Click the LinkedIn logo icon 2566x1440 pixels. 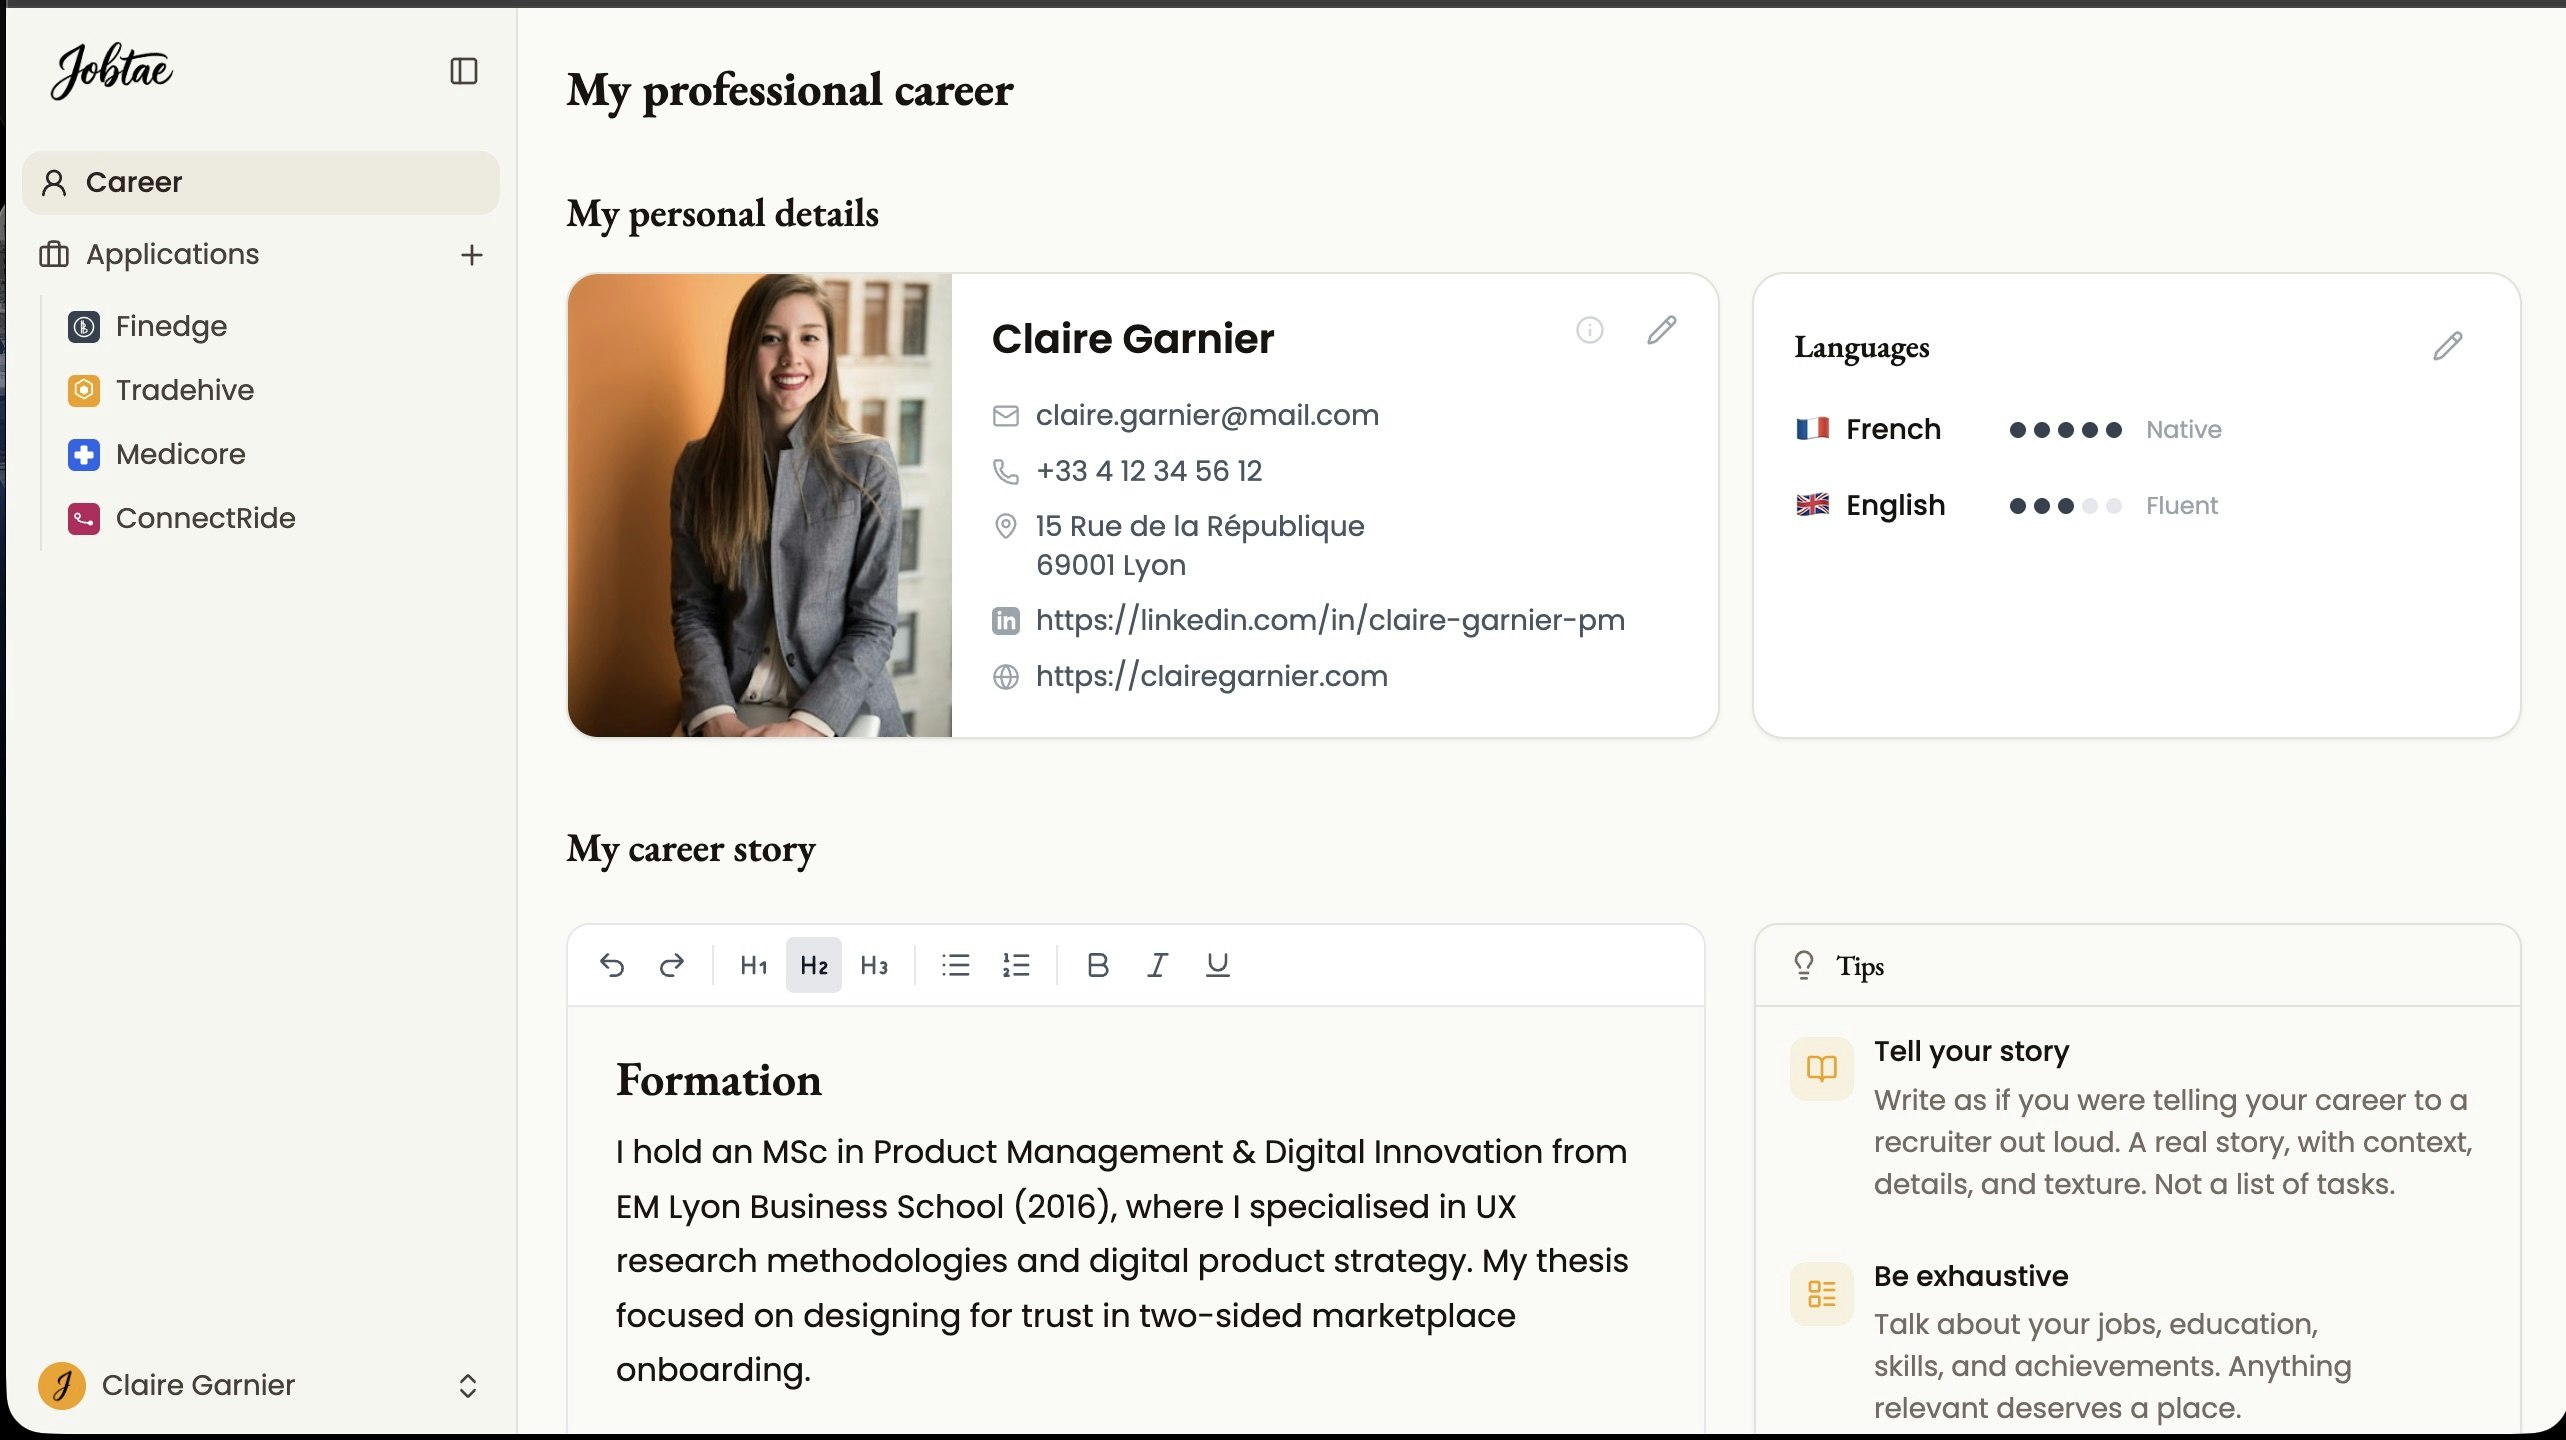tap(1005, 621)
